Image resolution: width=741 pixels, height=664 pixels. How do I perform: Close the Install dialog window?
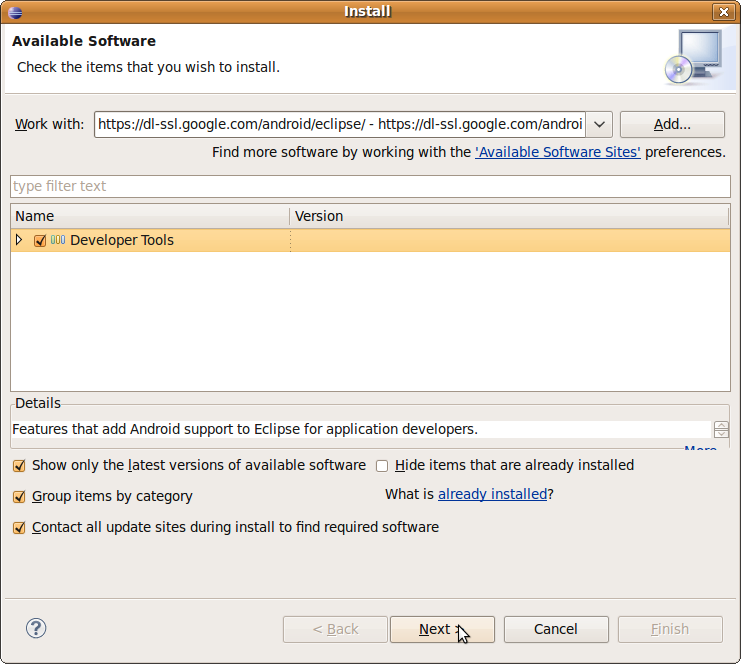pos(724,11)
